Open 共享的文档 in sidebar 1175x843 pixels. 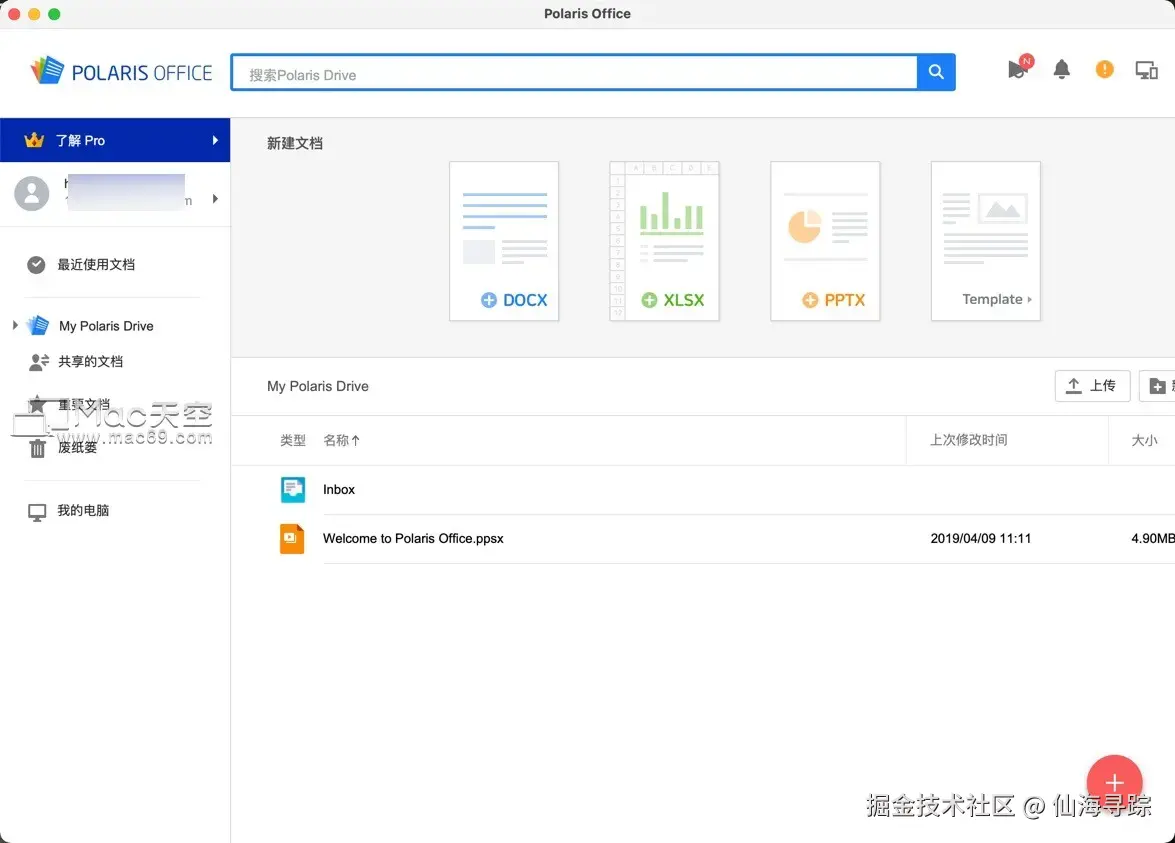[91, 362]
